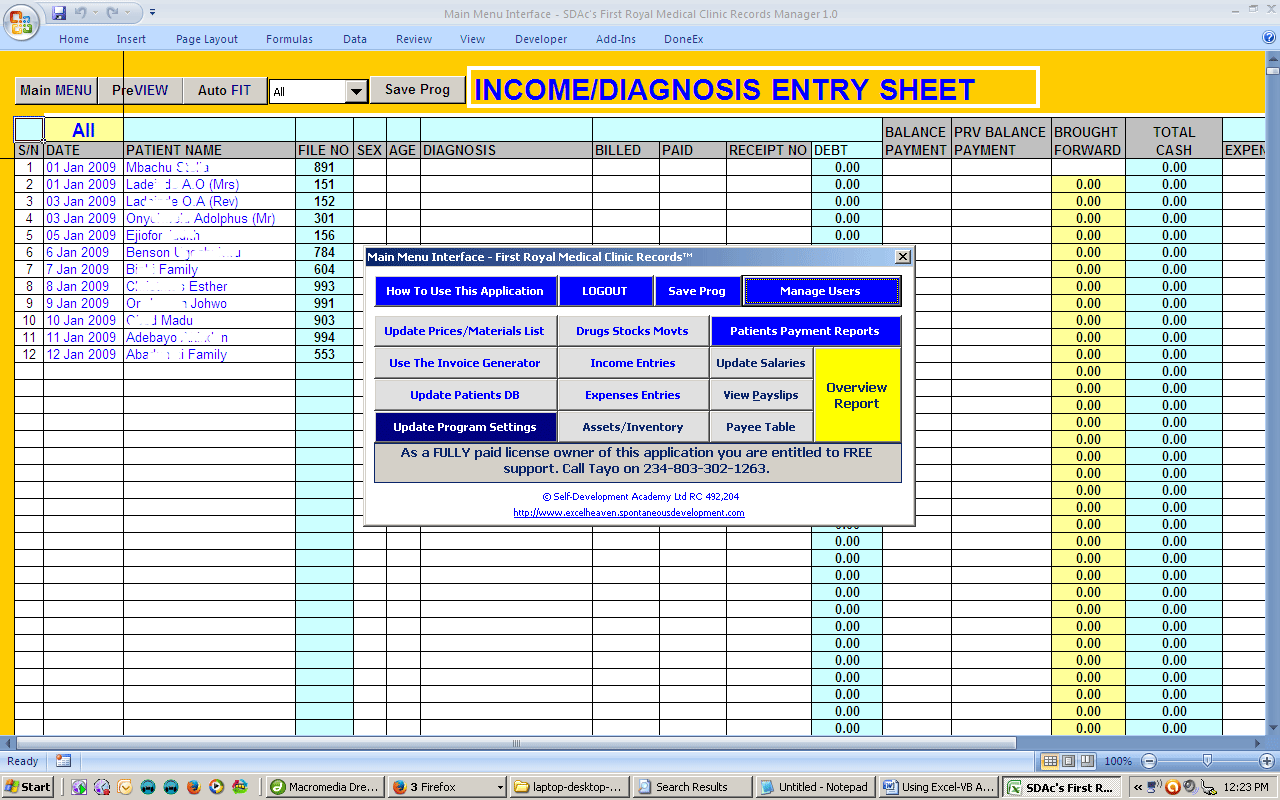
Task: Click the Main MENU sheet button
Action: 56,90
